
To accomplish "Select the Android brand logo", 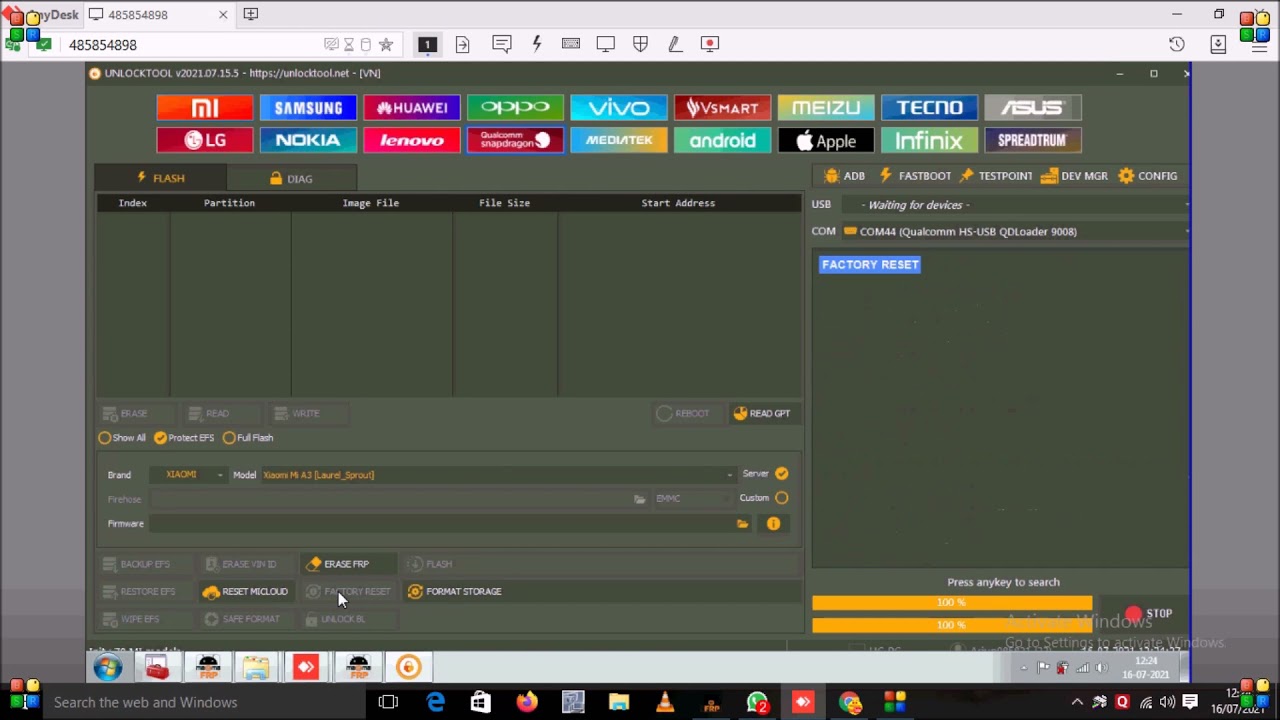I will tap(722, 140).
